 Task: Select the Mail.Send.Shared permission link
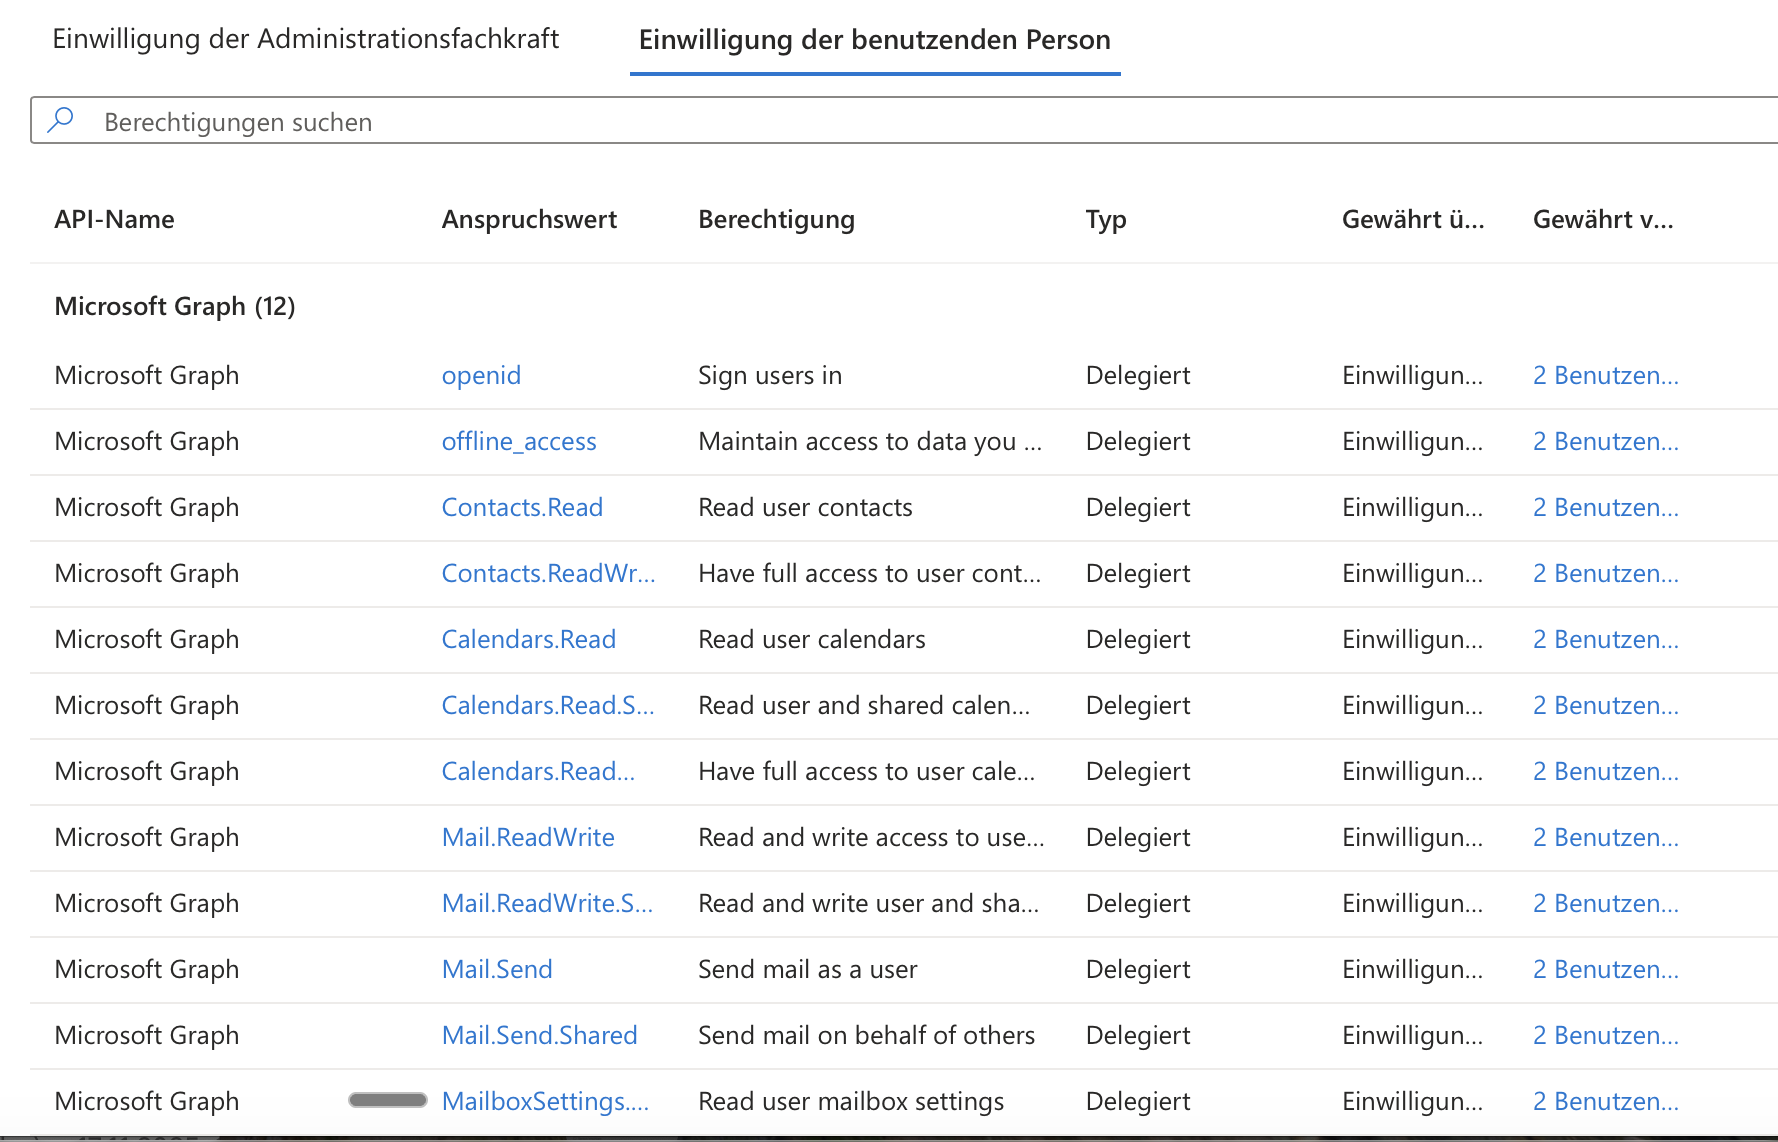[539, 1036]
